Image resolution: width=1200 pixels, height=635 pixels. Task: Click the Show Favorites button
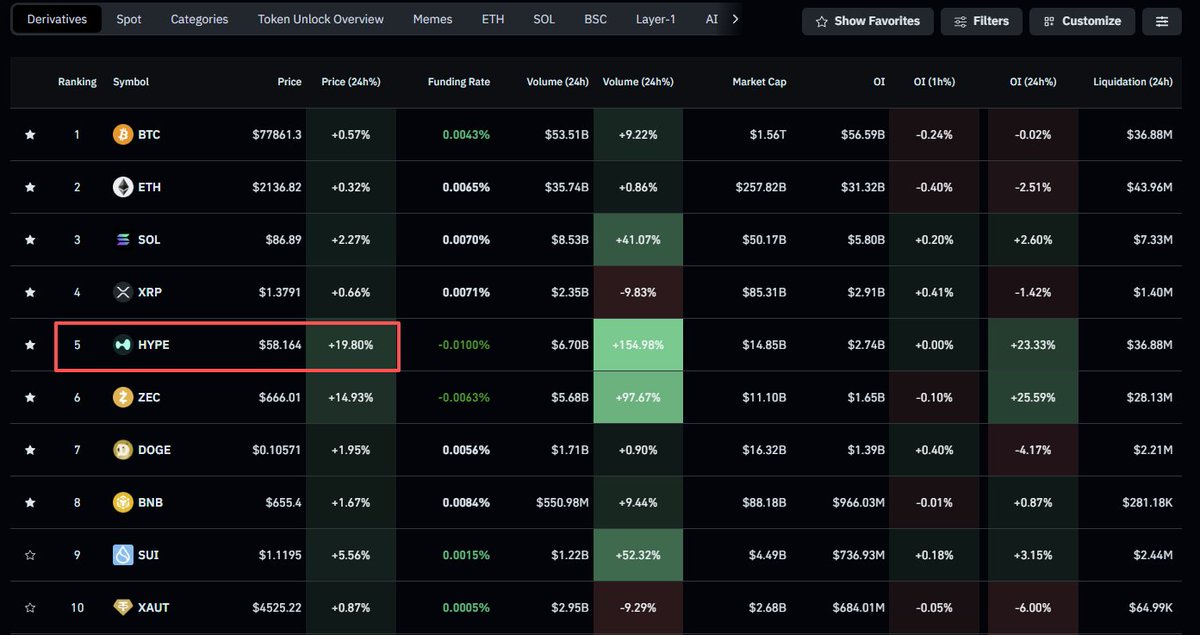point(868,21)
